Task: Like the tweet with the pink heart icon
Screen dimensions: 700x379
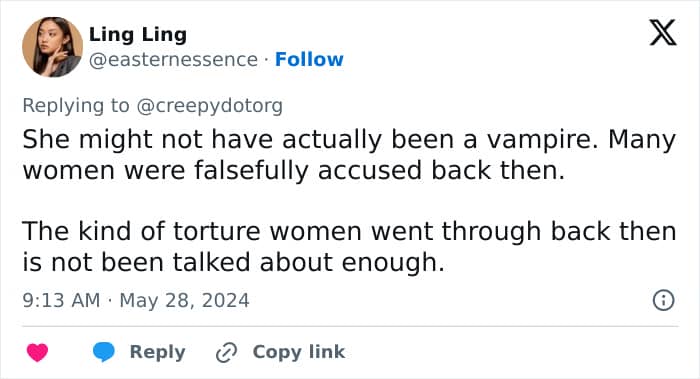Action: (x=38, y=352)
